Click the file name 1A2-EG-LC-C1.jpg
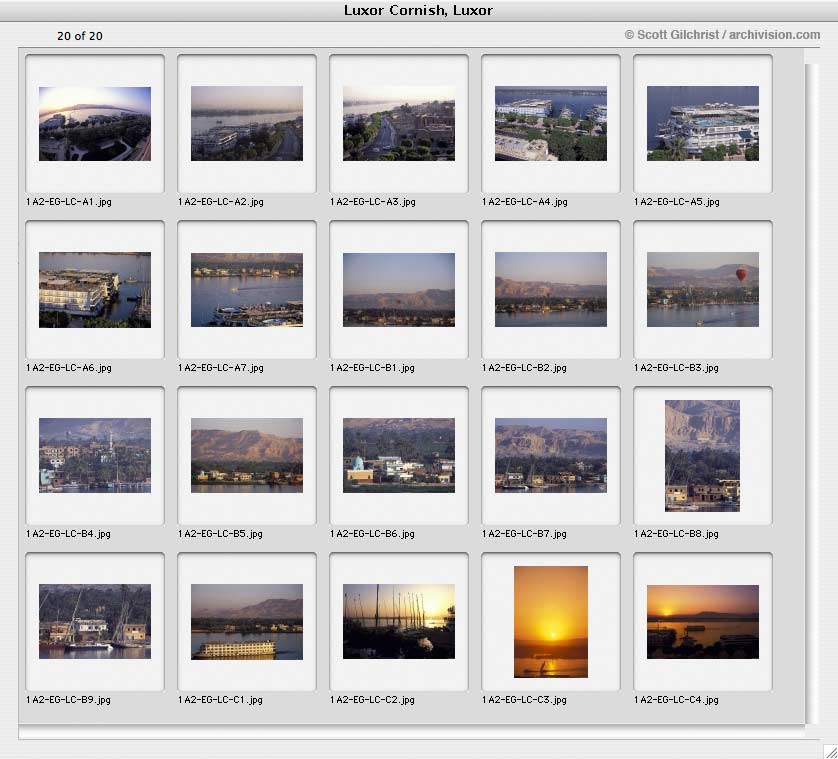The height and width of the screenshot is (759, 838). click(x=220, y=700)
